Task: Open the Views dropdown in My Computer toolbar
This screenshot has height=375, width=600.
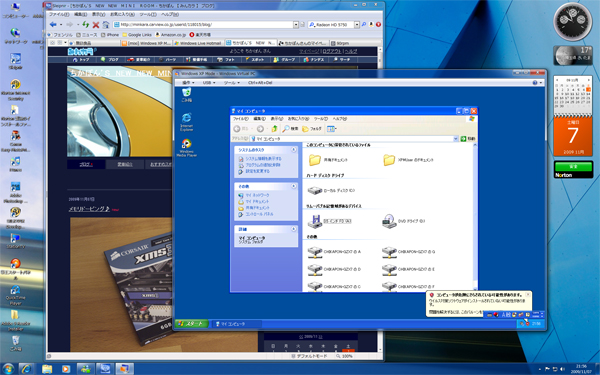Action: click(331, 129)
